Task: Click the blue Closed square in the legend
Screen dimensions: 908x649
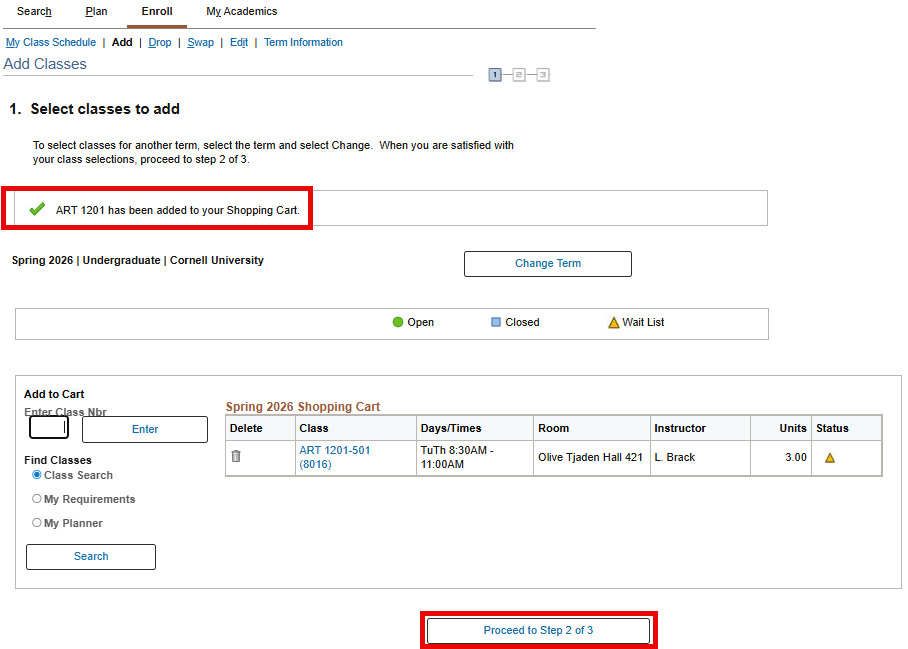Action: [x=496, y=322]
